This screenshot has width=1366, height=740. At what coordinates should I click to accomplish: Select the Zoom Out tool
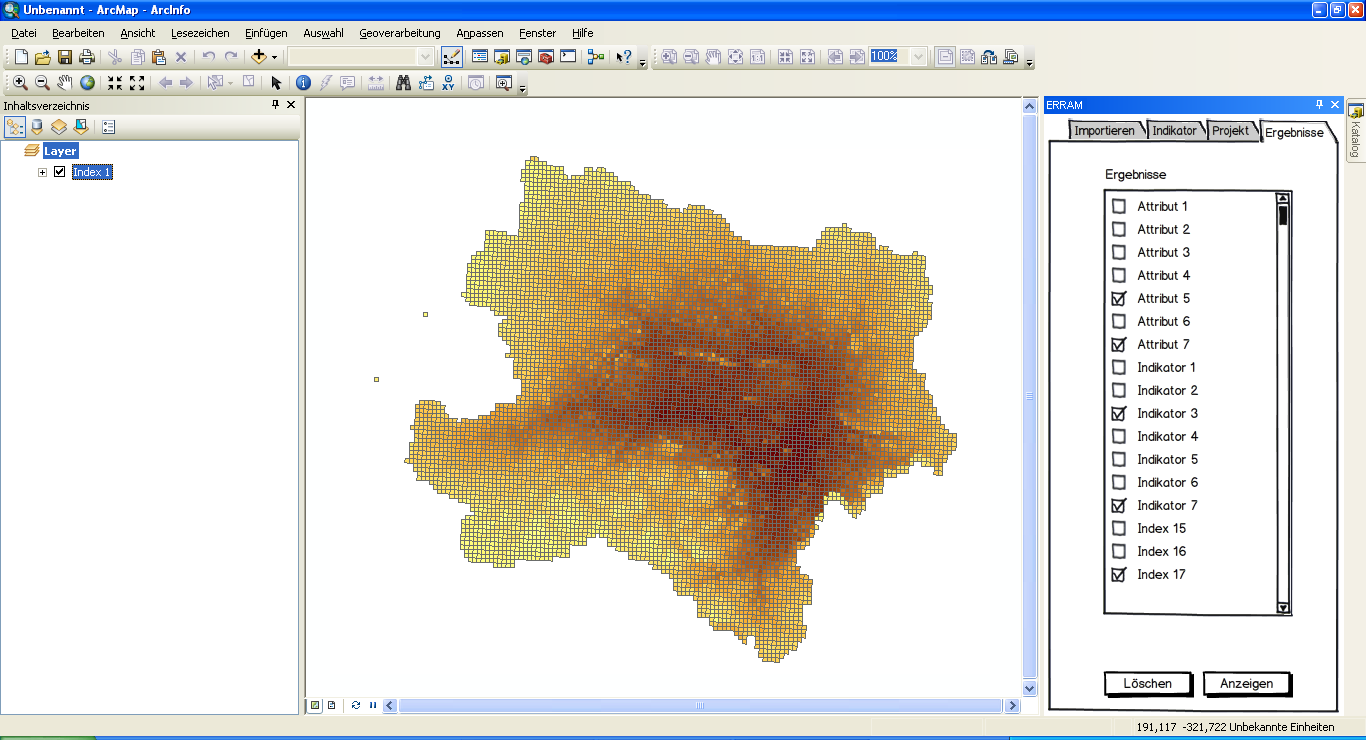click(42, 83)
